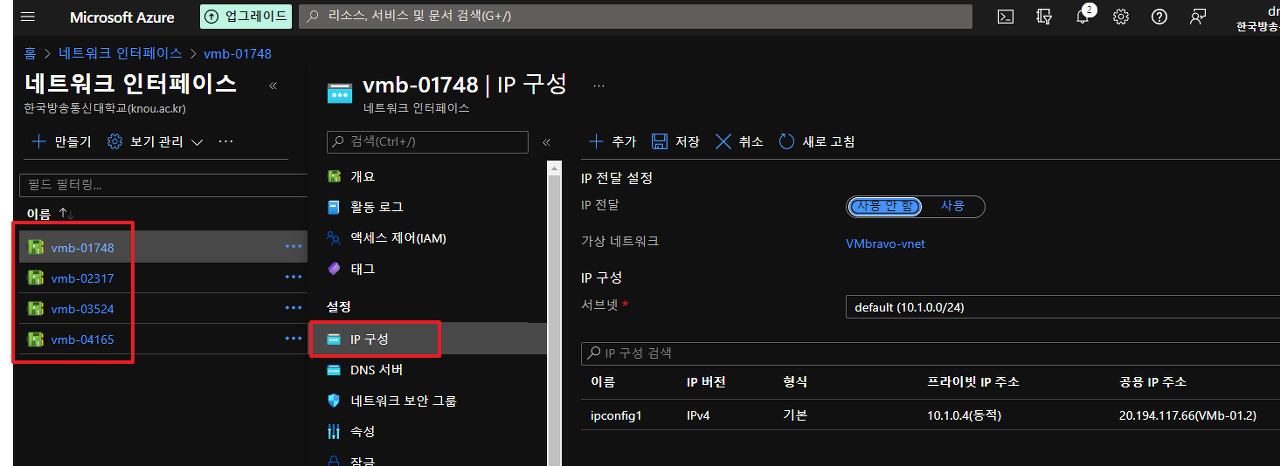Open context menu dots for vmb-03524

click(293, 308)
